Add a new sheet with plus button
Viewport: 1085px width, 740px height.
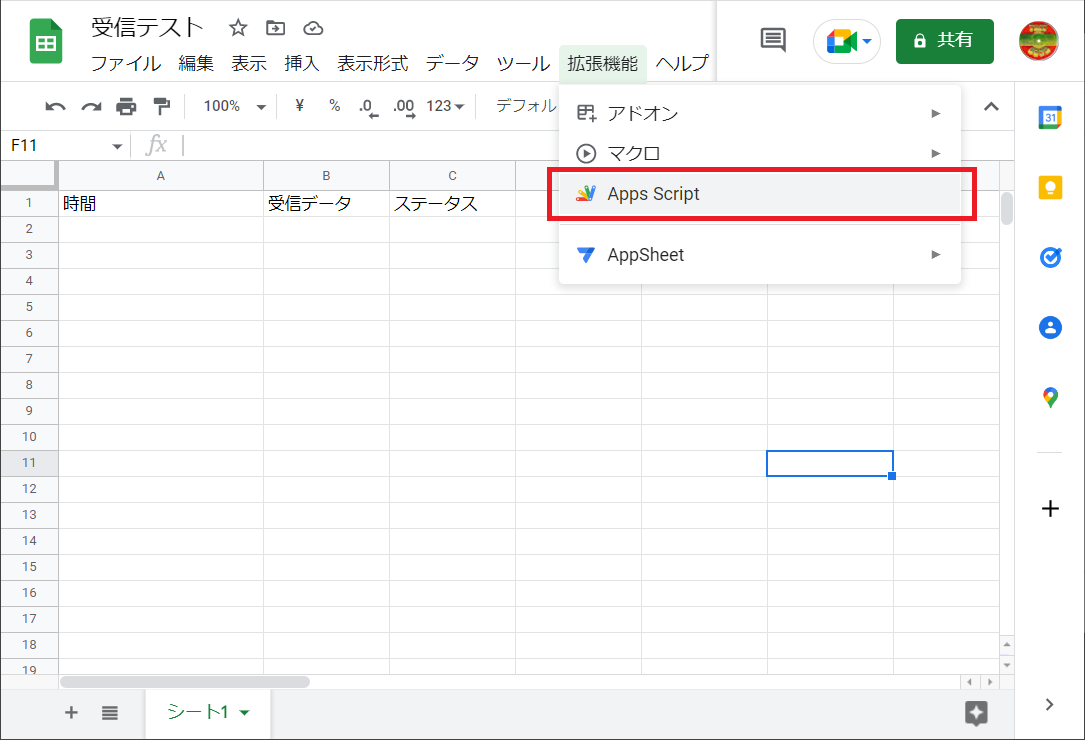click(x=71, y=713)
